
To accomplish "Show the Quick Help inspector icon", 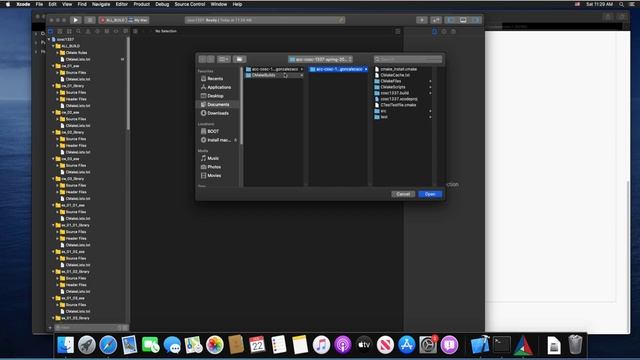I will point(453,31).
